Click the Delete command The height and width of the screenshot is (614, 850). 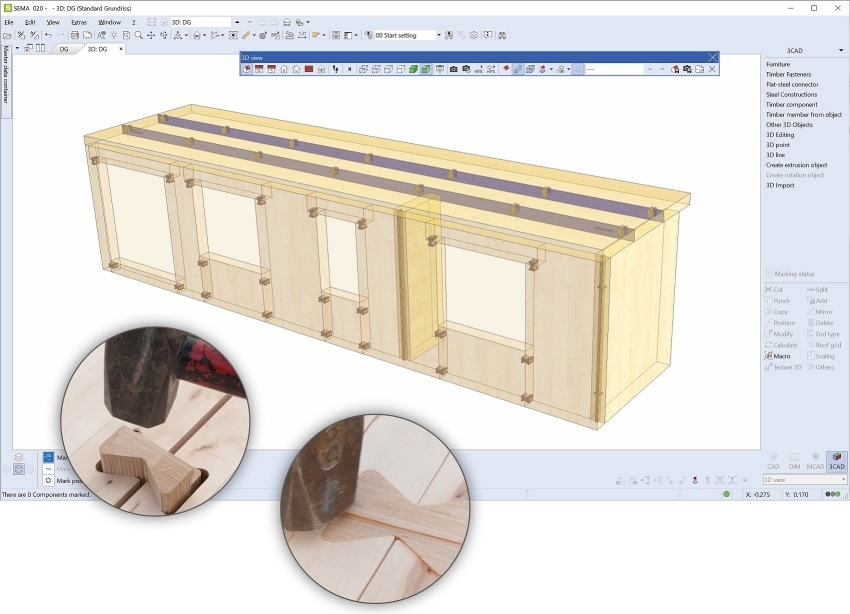pos(820,322)
